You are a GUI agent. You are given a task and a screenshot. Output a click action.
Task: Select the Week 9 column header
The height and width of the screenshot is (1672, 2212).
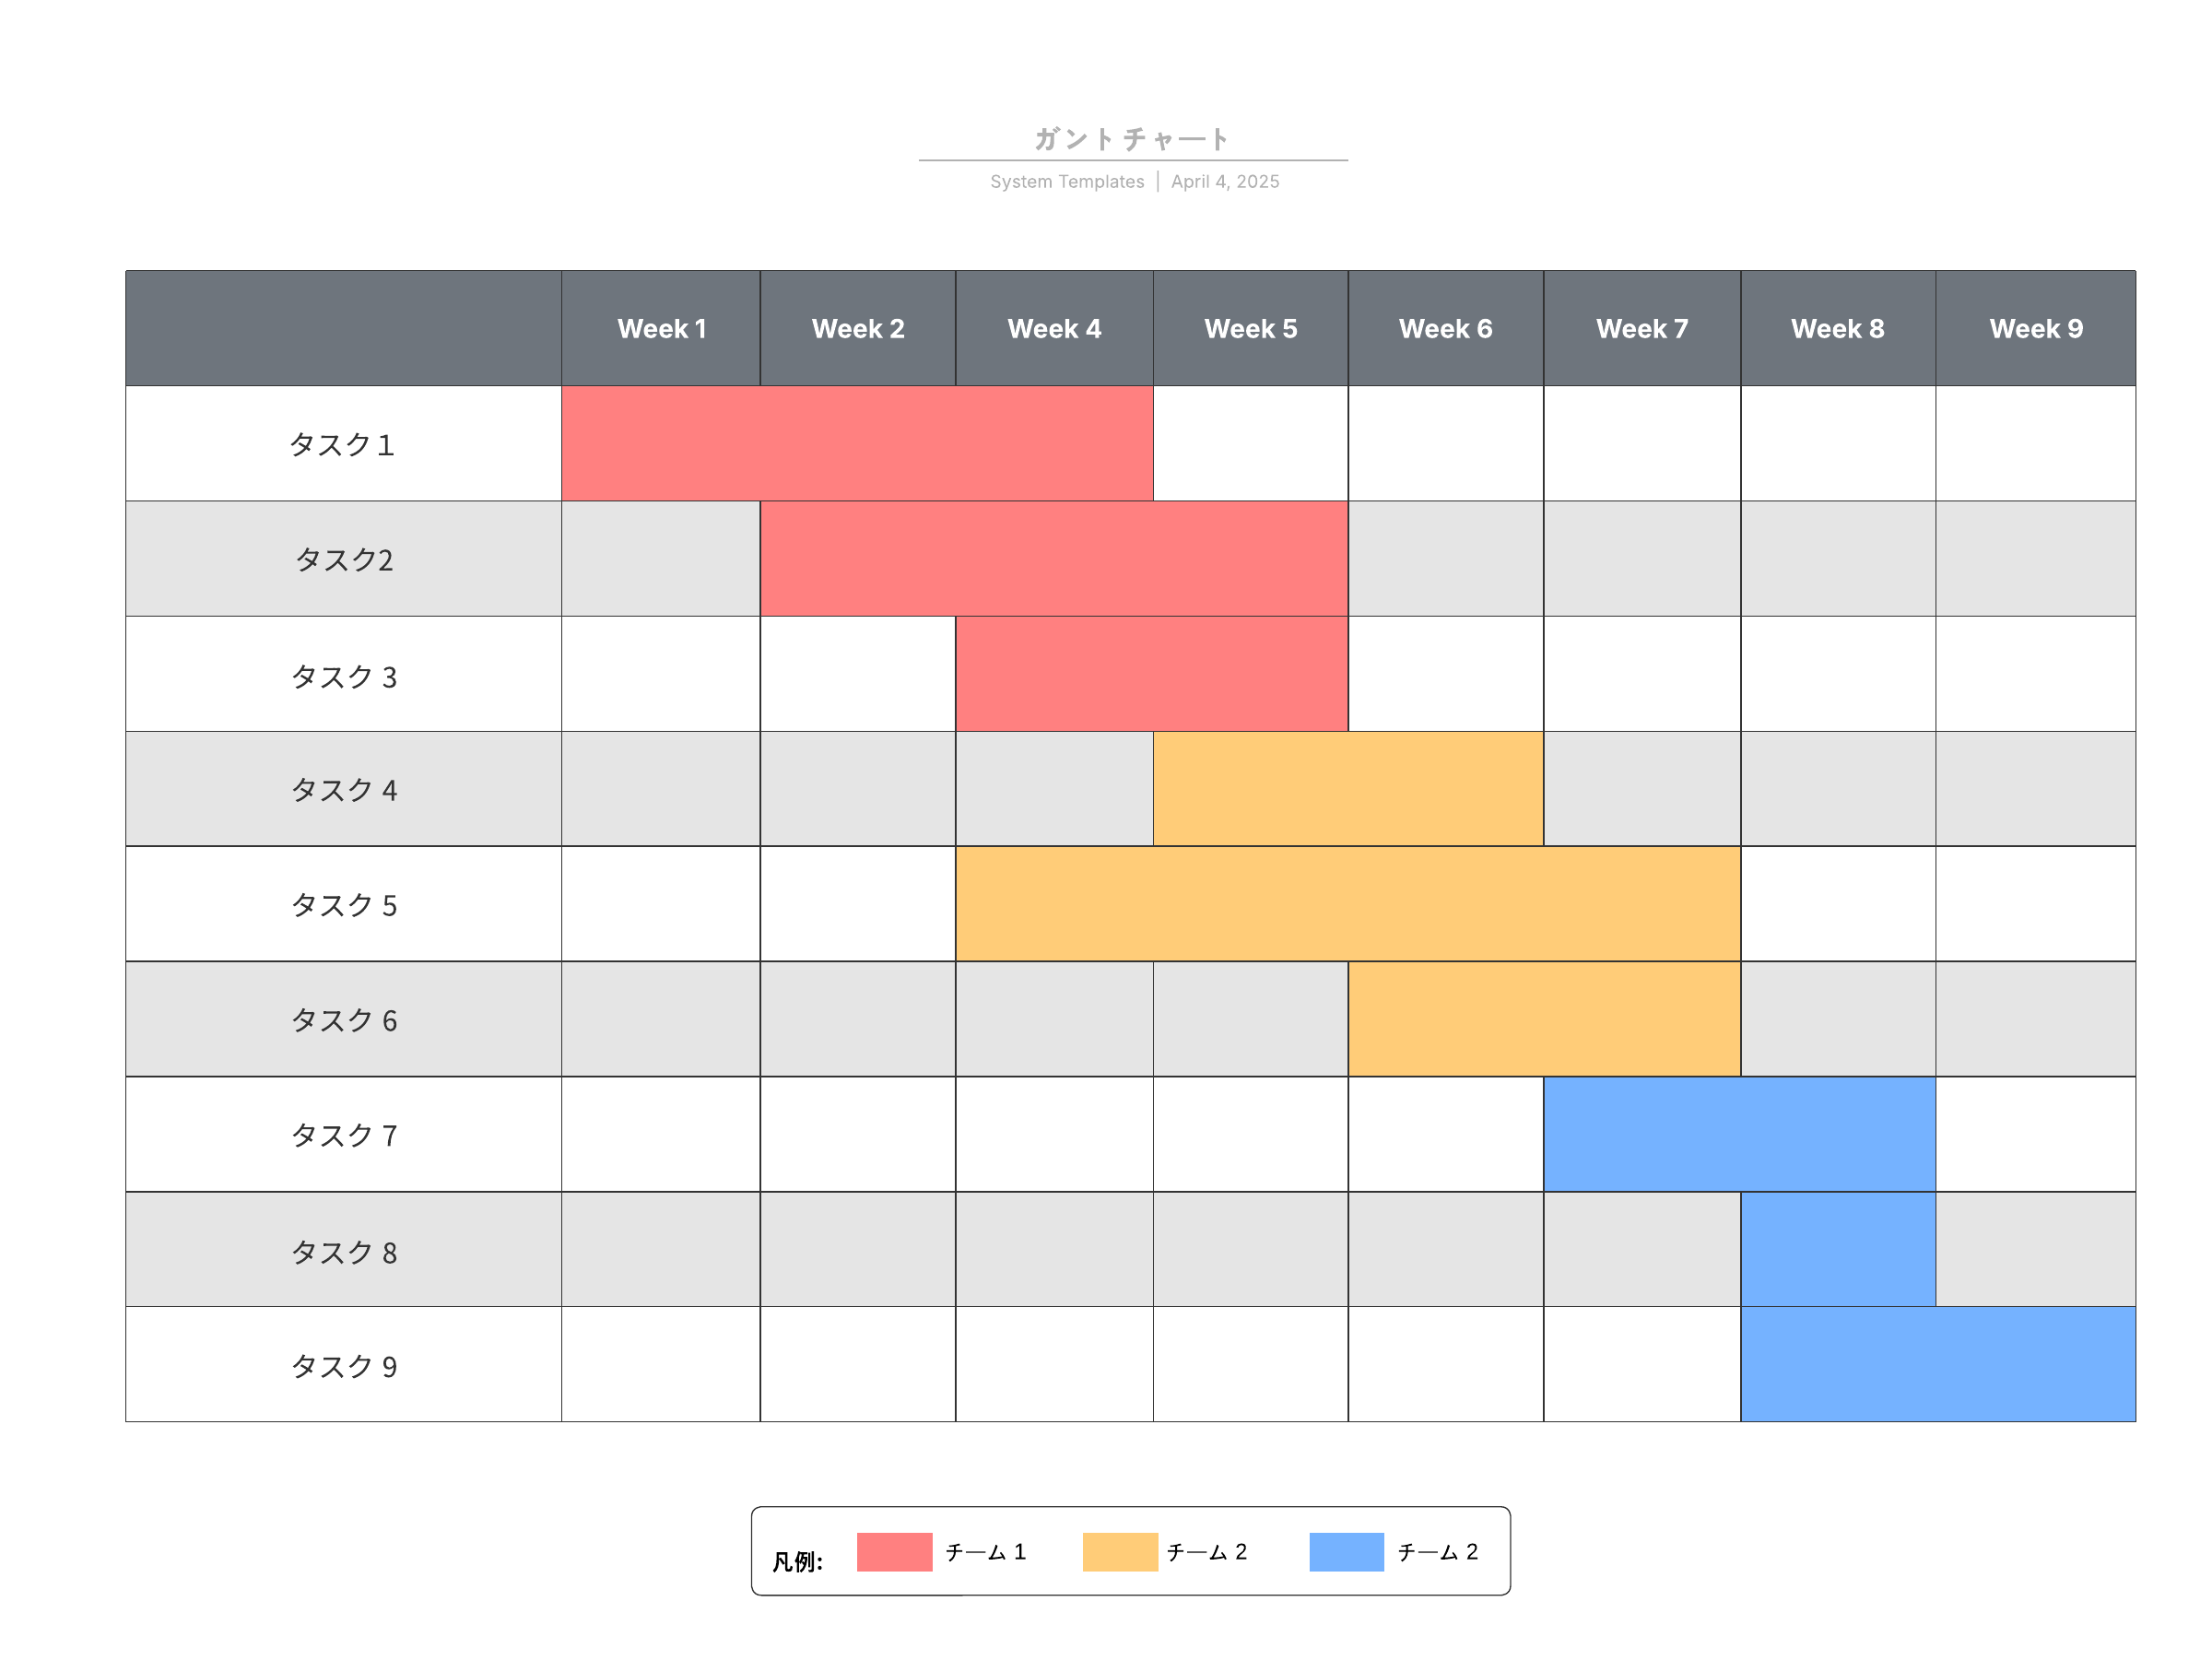[2035, 328]
